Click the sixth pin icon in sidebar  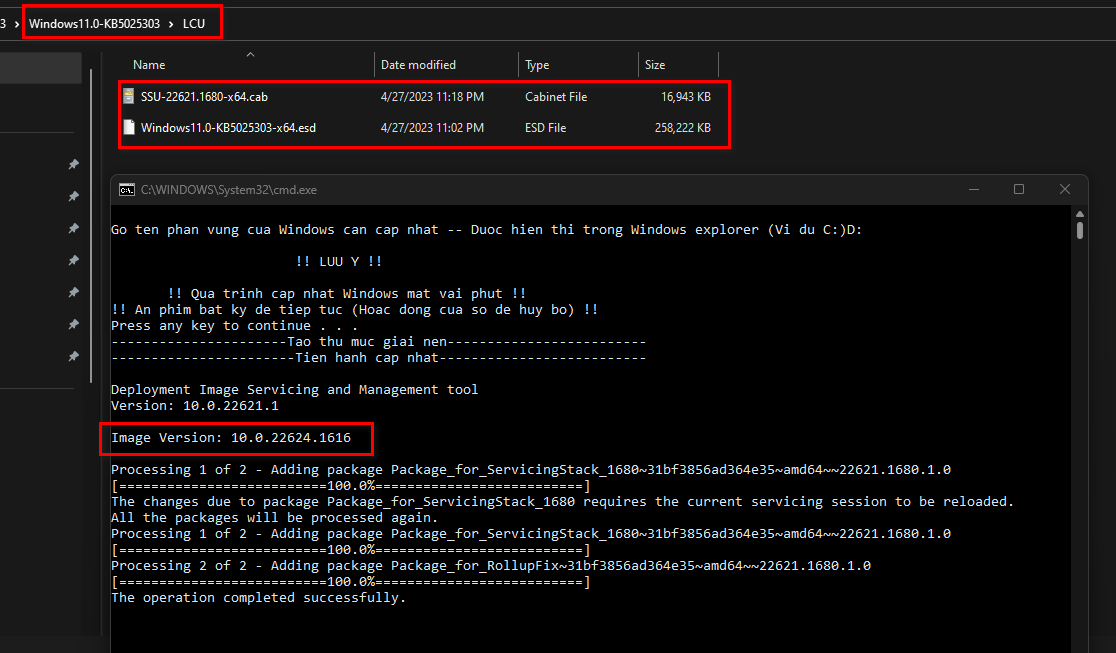[73, 325]
